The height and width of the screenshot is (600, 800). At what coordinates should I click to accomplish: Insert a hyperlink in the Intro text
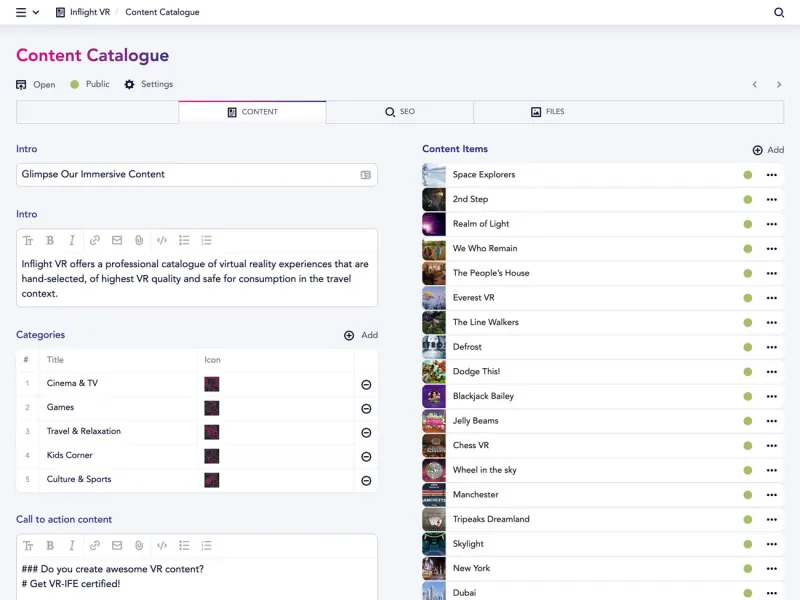click(x=94, y=240)
